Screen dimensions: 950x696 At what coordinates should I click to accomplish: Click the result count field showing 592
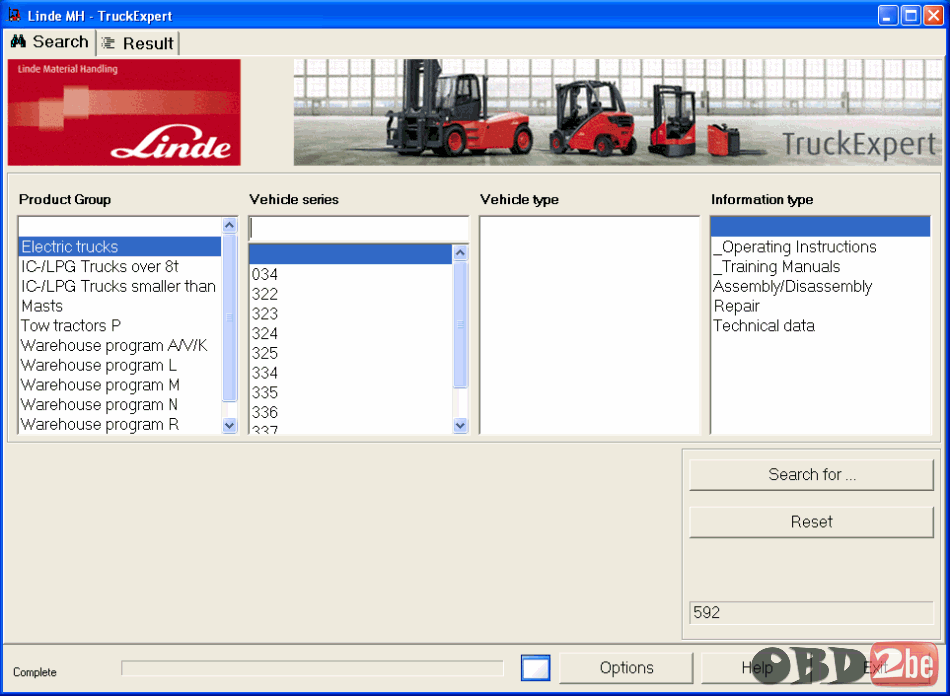pyautogui.click(x=811, y=612)
